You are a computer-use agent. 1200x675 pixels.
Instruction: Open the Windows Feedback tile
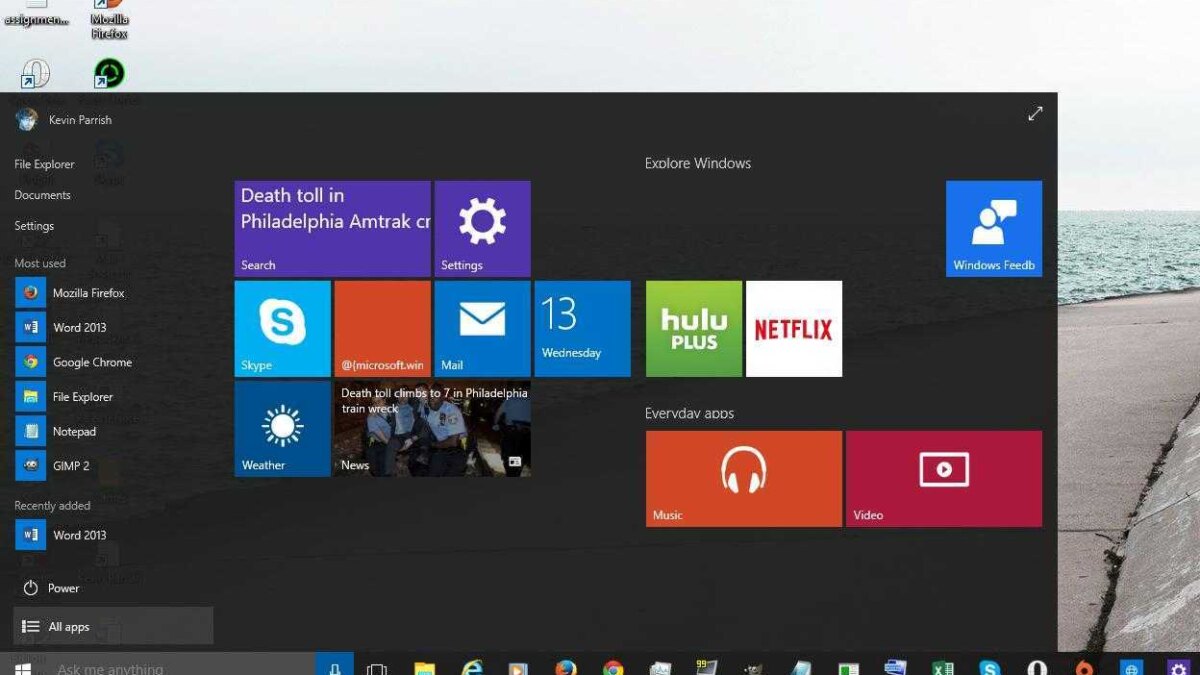click(993, 228)
